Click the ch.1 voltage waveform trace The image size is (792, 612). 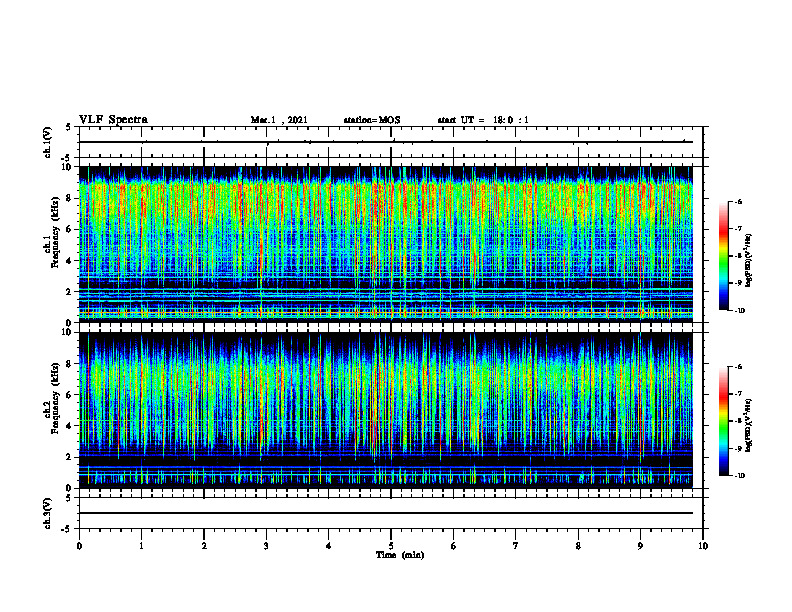[x=386, y=142]
